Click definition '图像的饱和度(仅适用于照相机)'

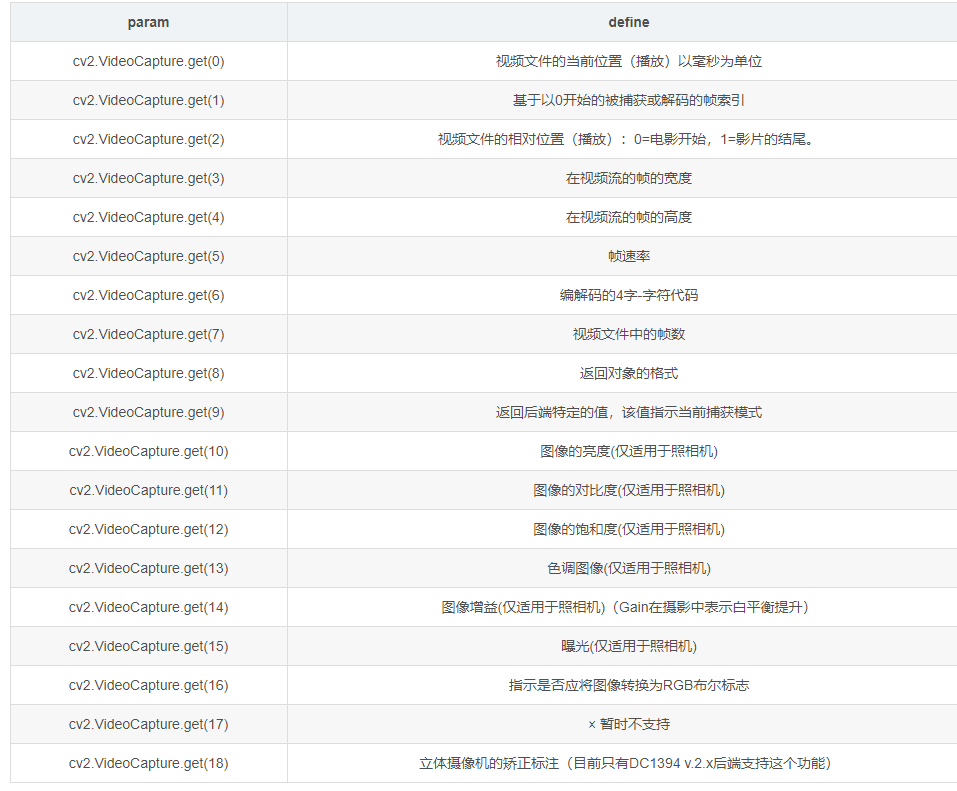tap(629, 530)
